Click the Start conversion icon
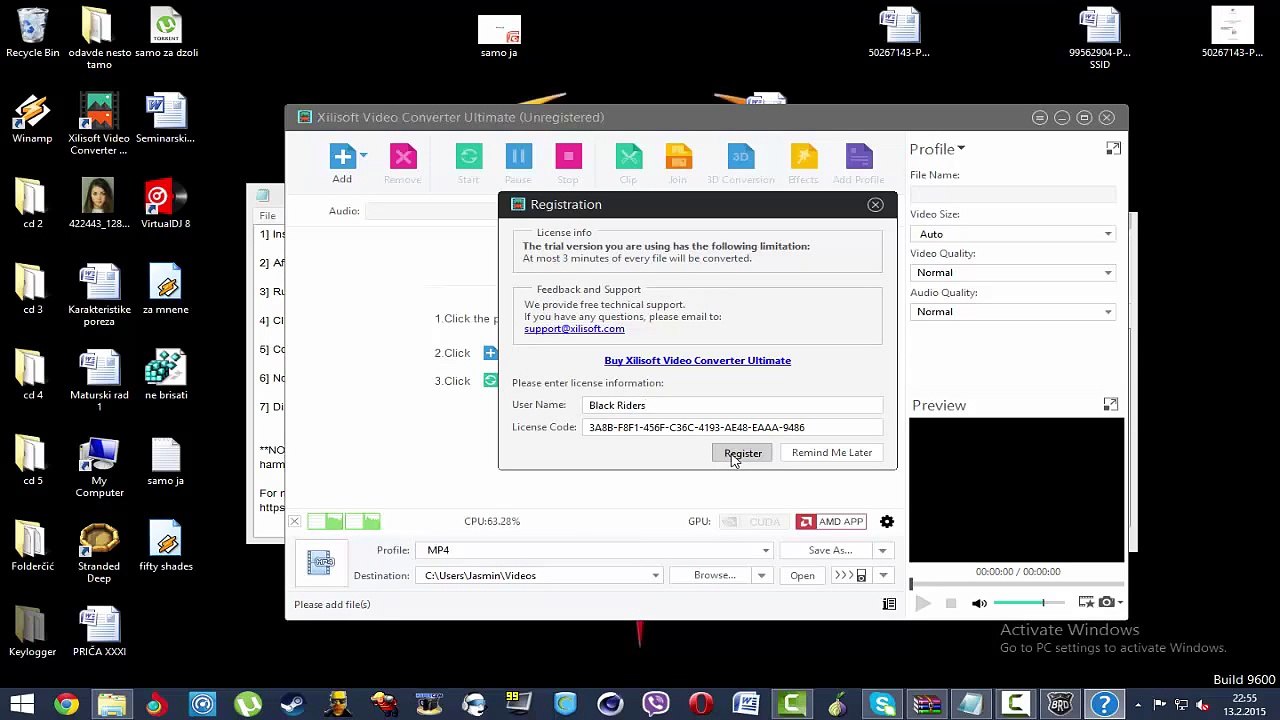The image size is (1280, 720). coord(468,156)
